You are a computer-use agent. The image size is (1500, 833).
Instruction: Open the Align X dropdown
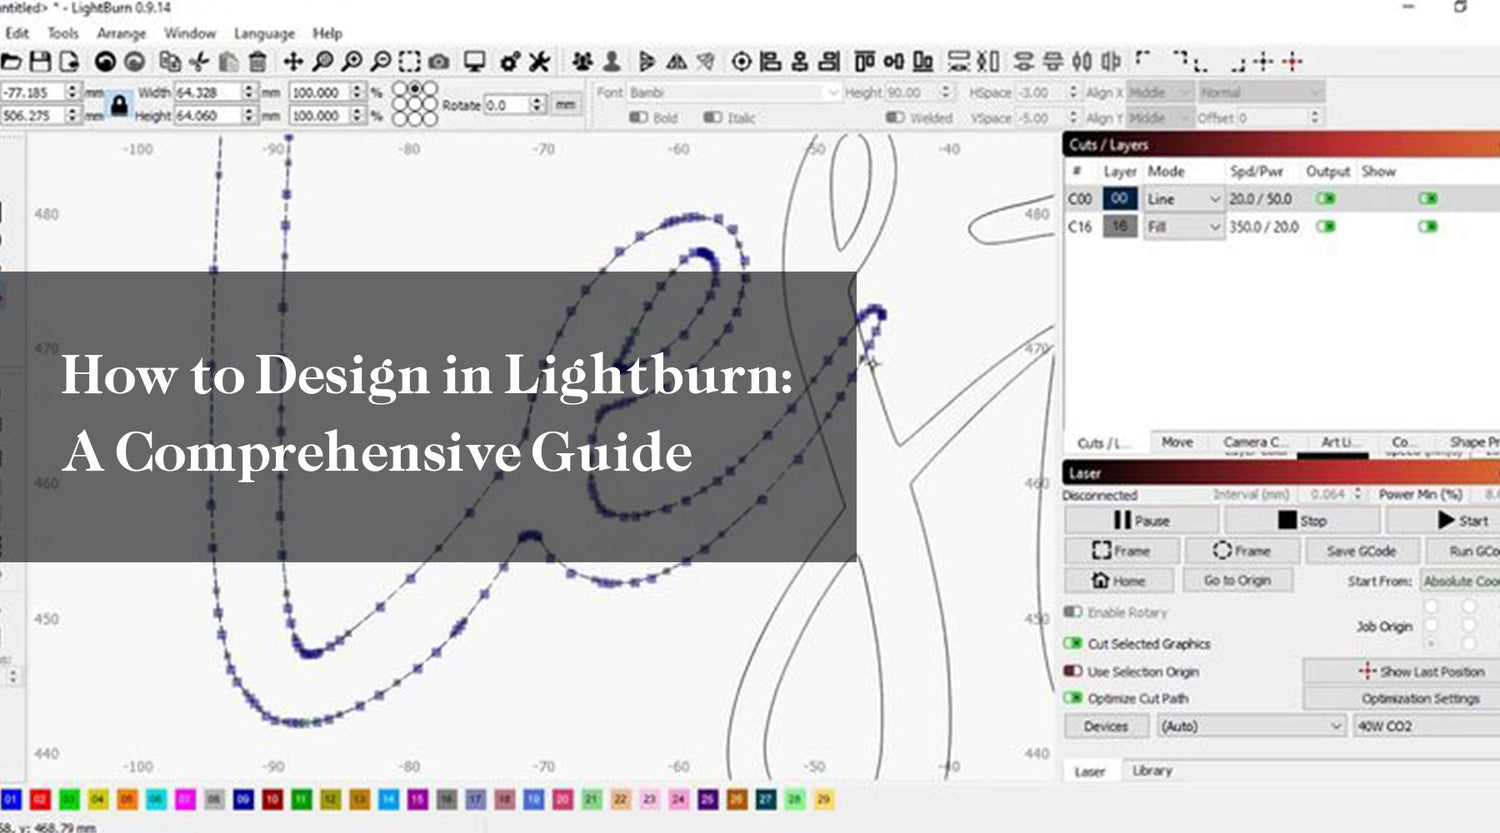pos(1160,92)
